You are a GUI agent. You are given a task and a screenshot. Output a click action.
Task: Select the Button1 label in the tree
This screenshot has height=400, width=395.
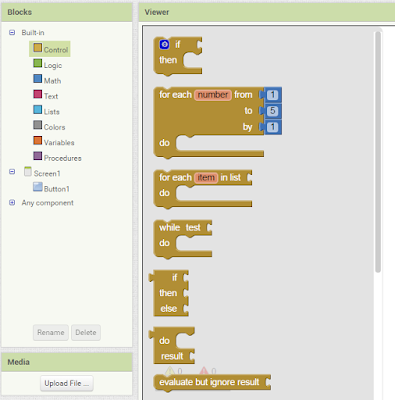coord(57,189)
